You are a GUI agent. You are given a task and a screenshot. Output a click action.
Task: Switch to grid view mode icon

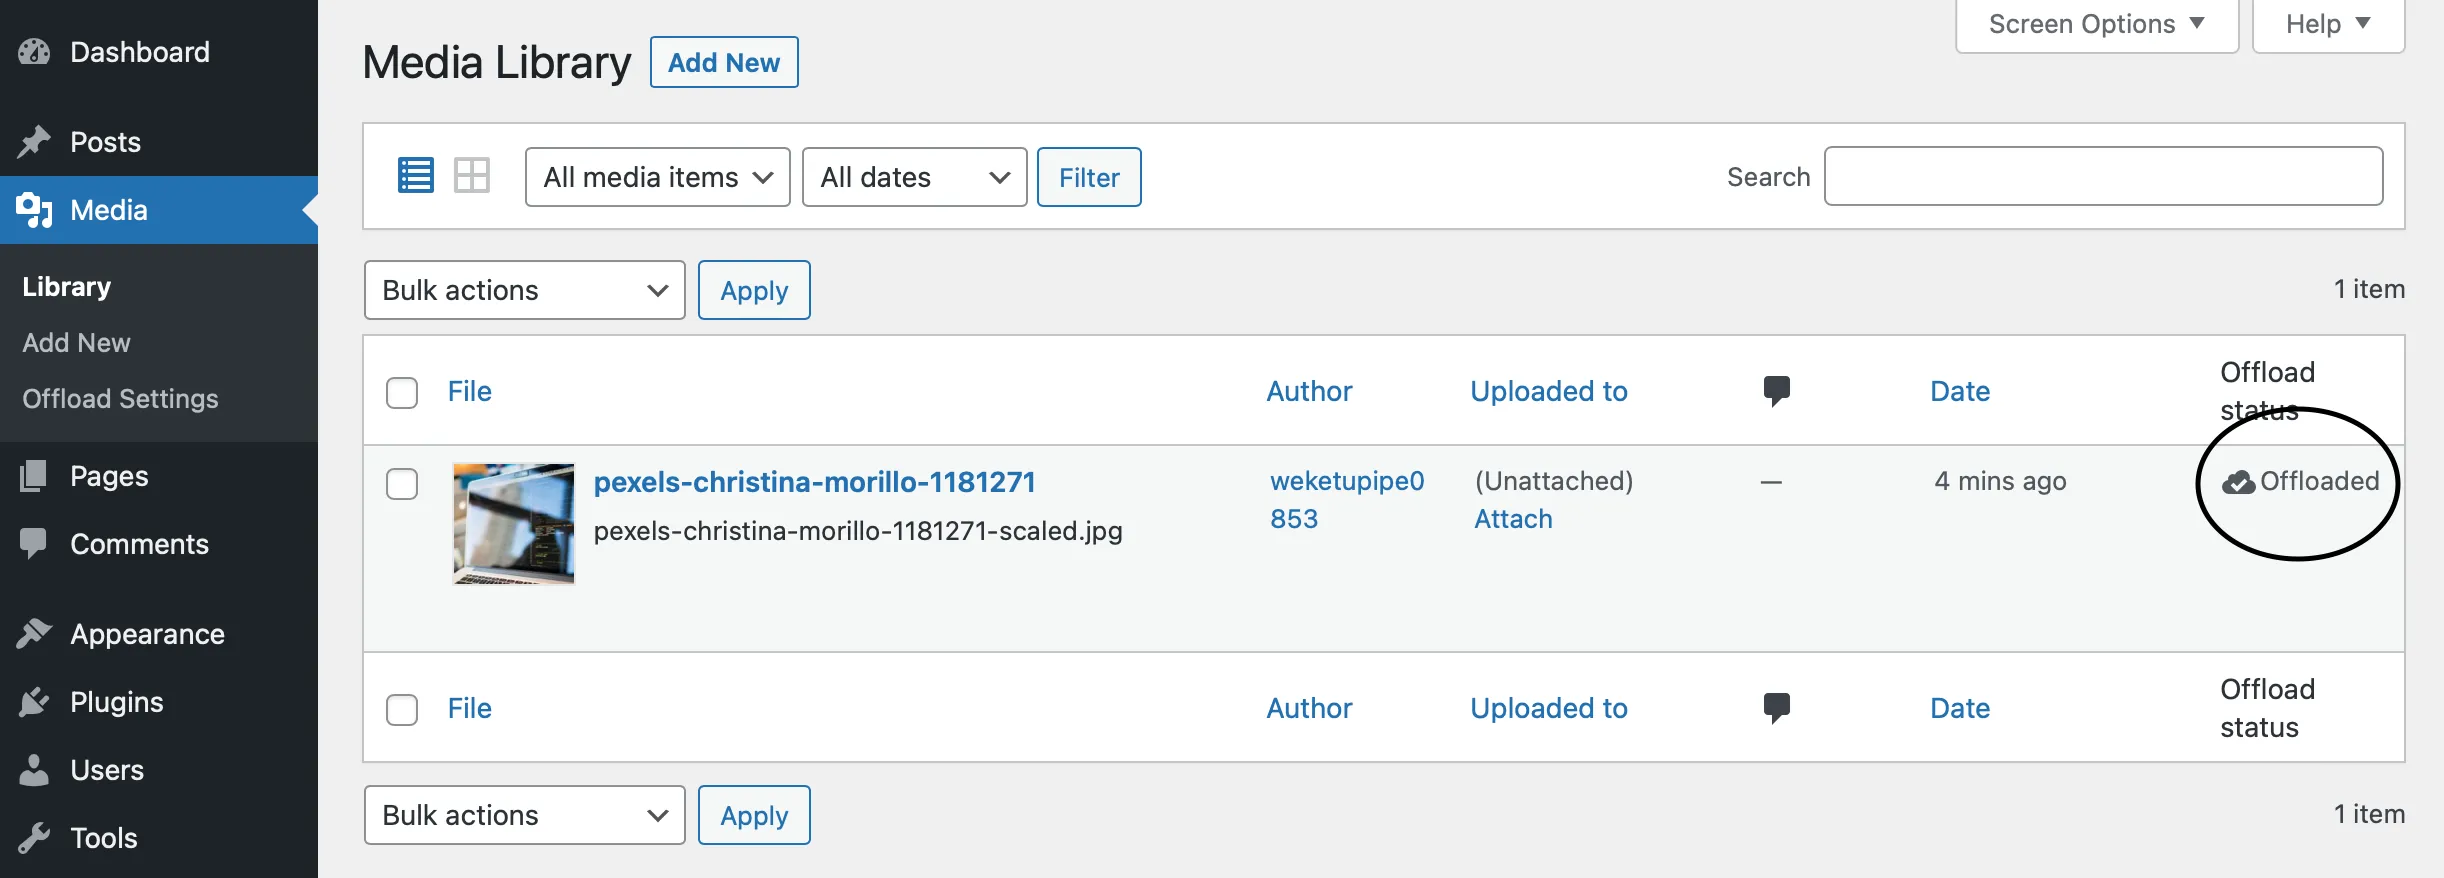472,176
